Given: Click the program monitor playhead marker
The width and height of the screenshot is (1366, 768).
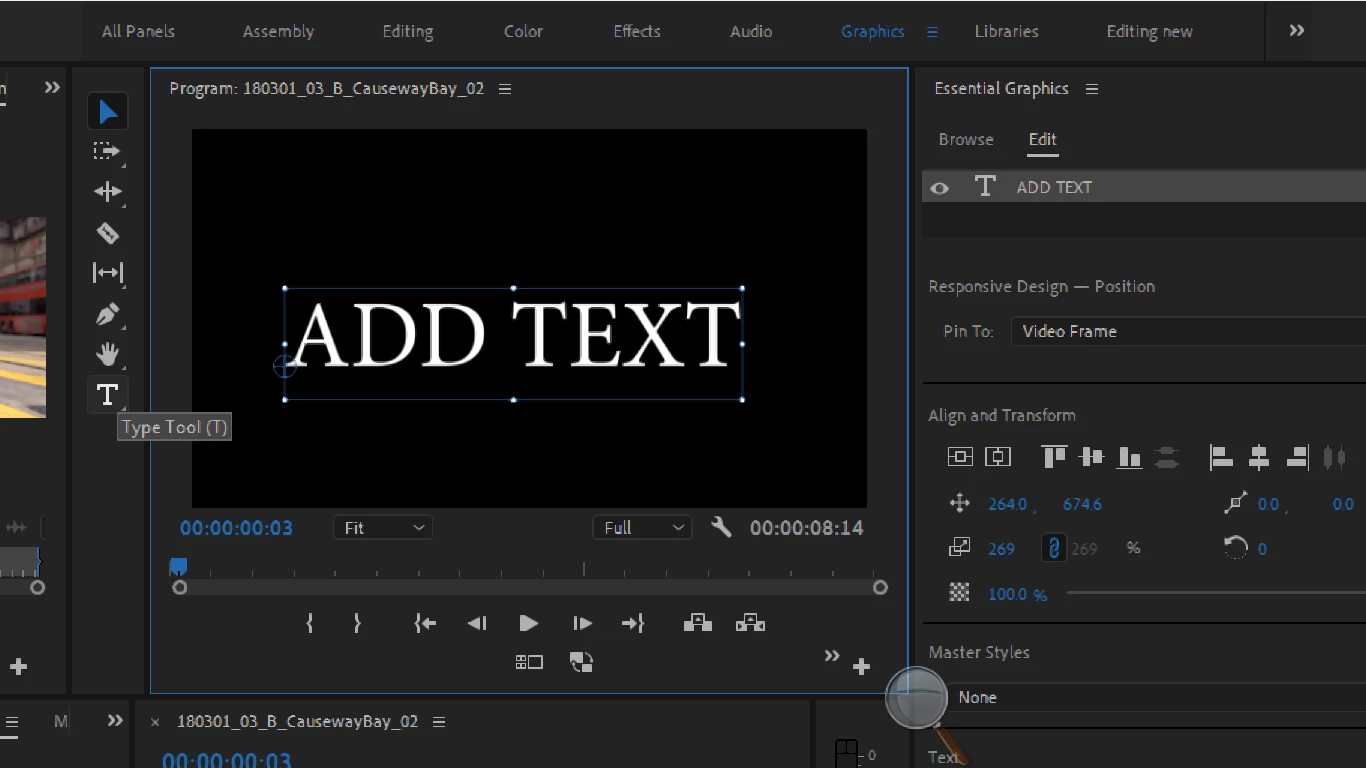Looking at the screenshot, I should click(x=178, y=567).
